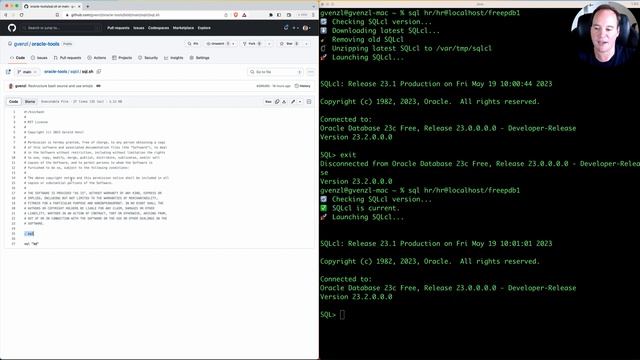Open the main branch selector dropdown
The height and width of the screenshot is (360, 640).
pyautogui.click(x=27, y=72)
